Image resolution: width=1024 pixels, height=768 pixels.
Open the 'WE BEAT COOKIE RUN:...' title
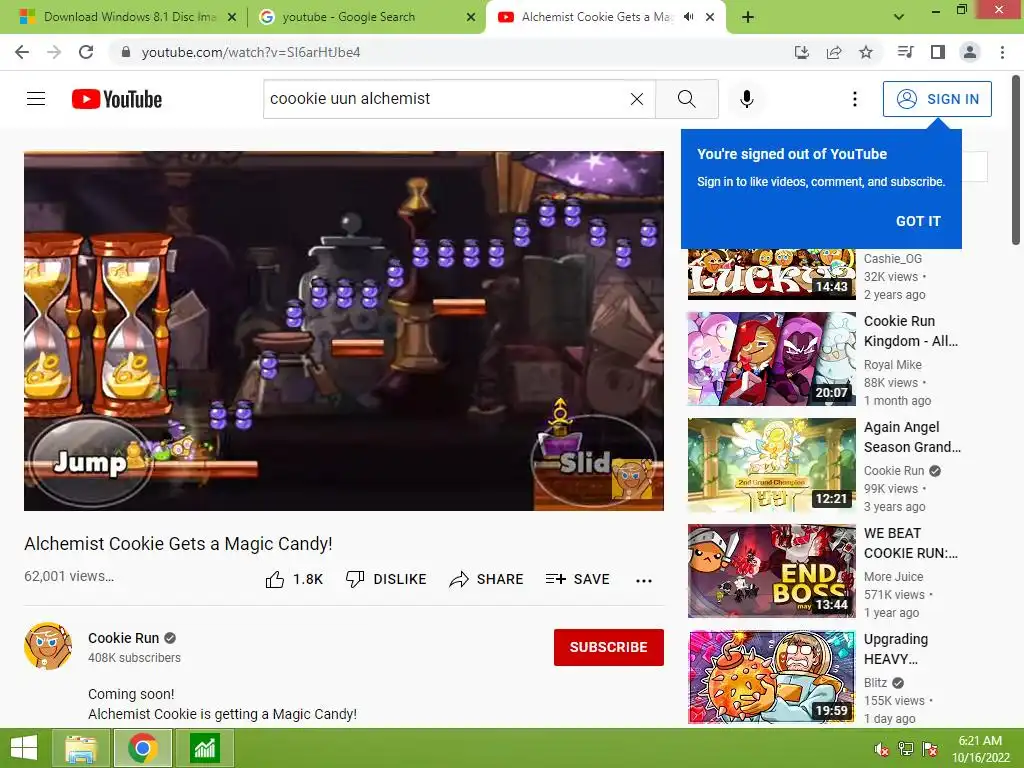tap(911, 543)
